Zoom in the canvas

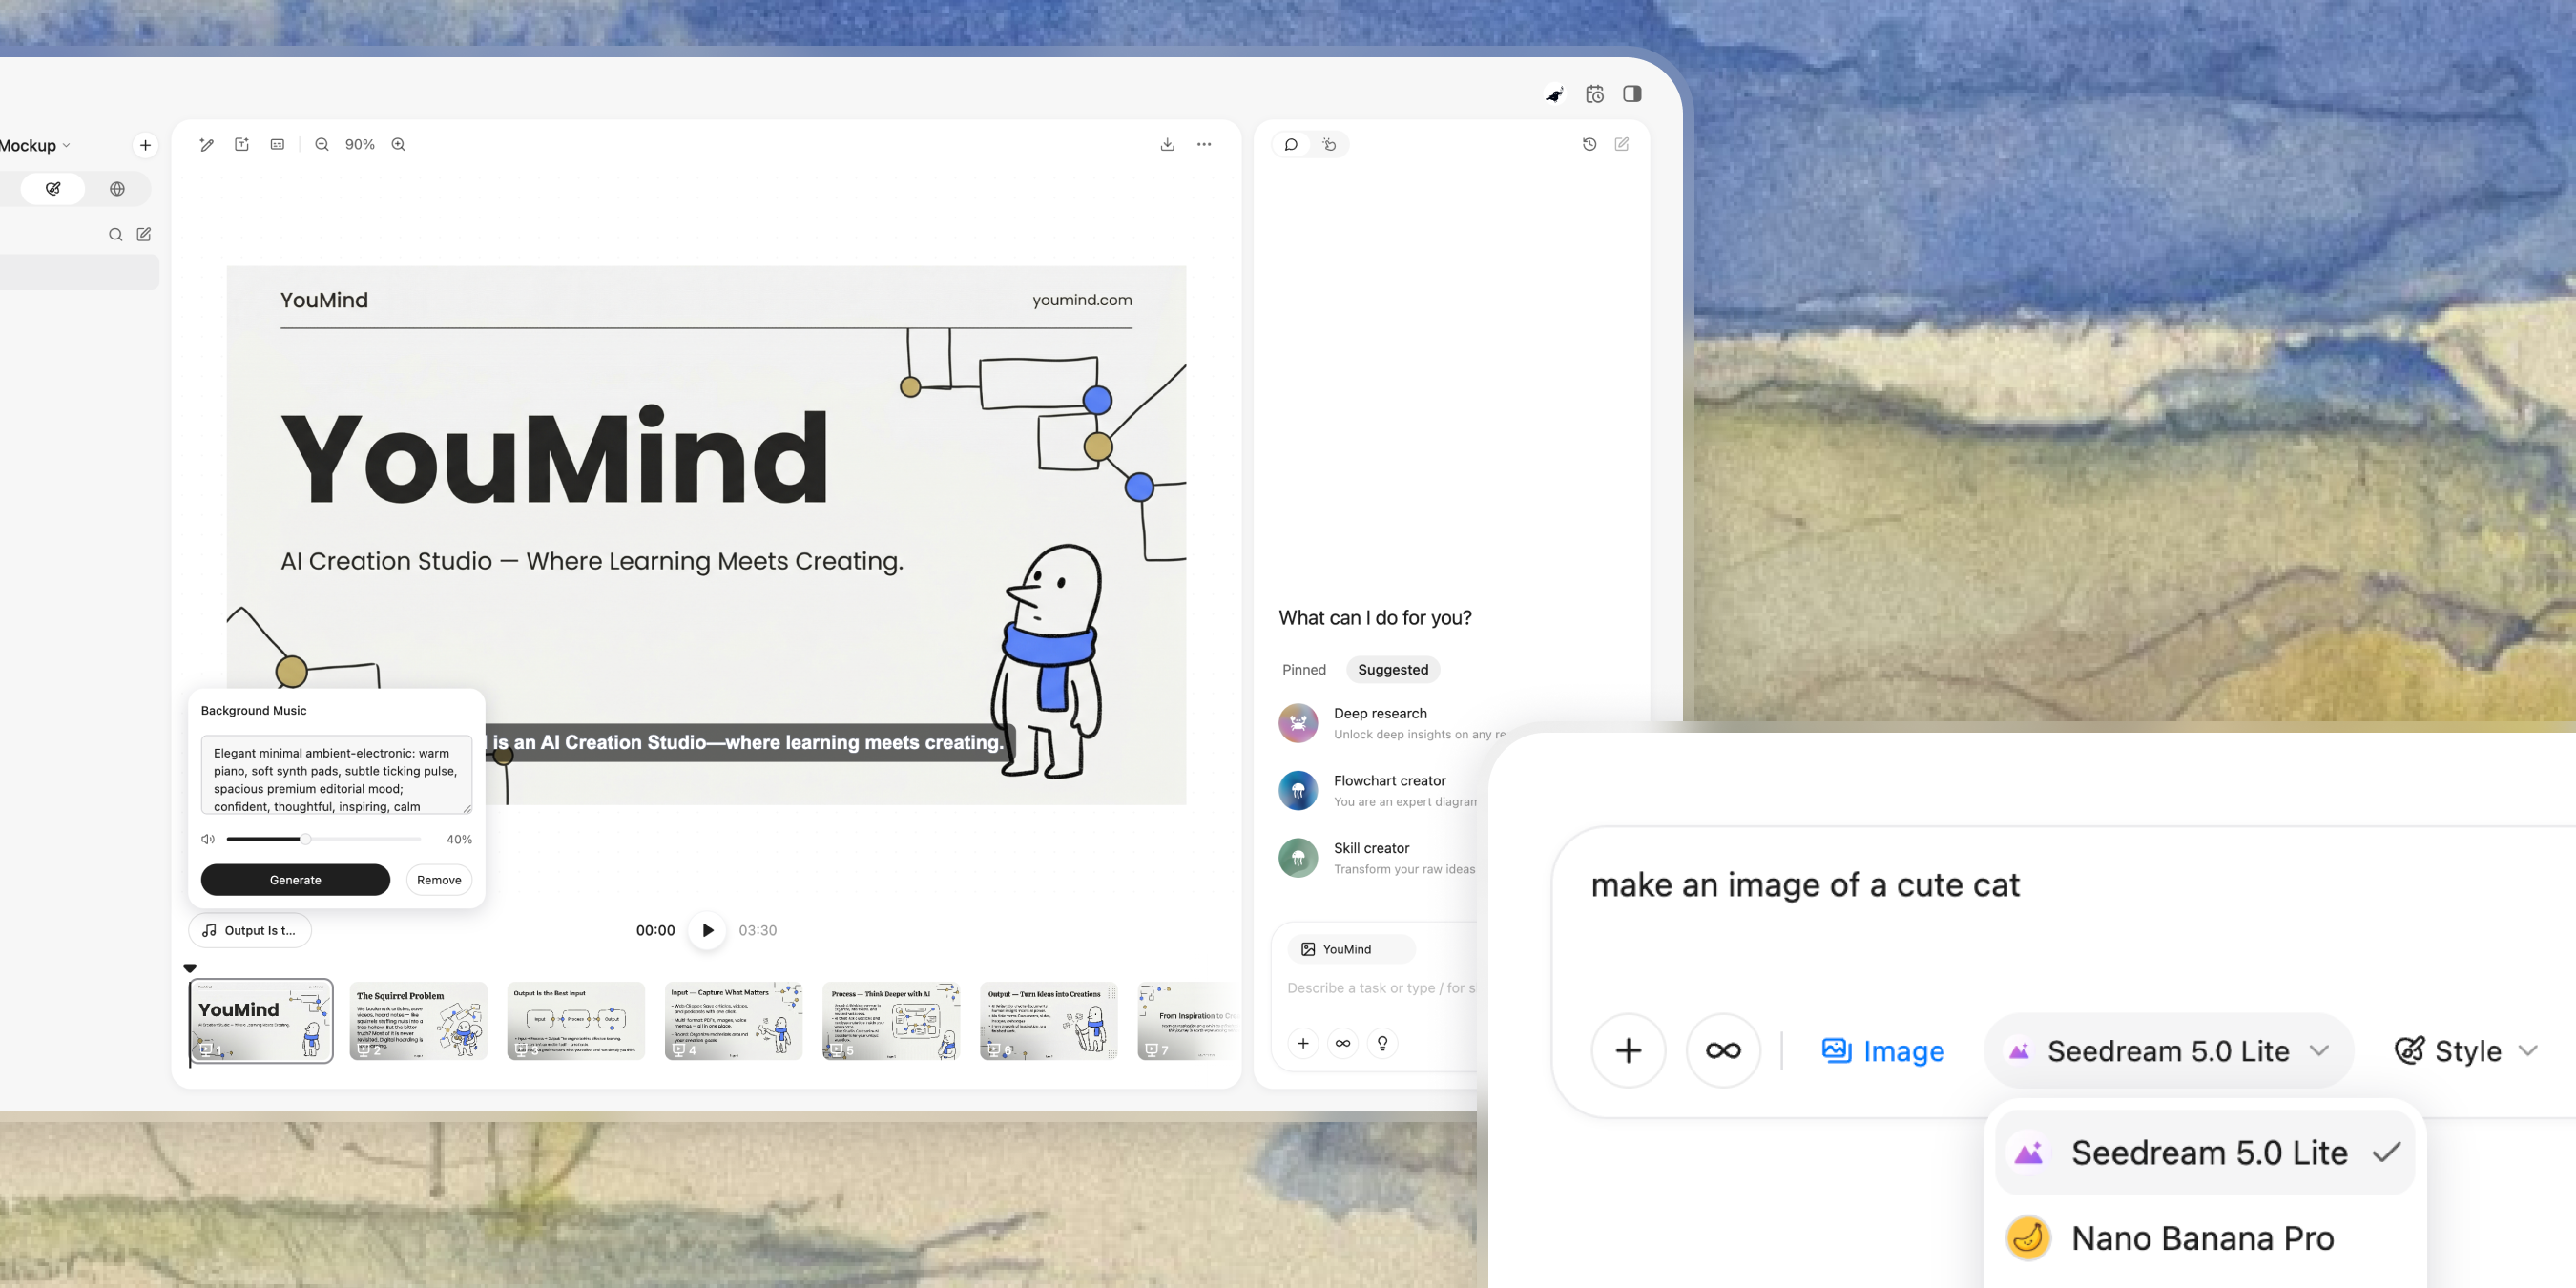point(398,144)
